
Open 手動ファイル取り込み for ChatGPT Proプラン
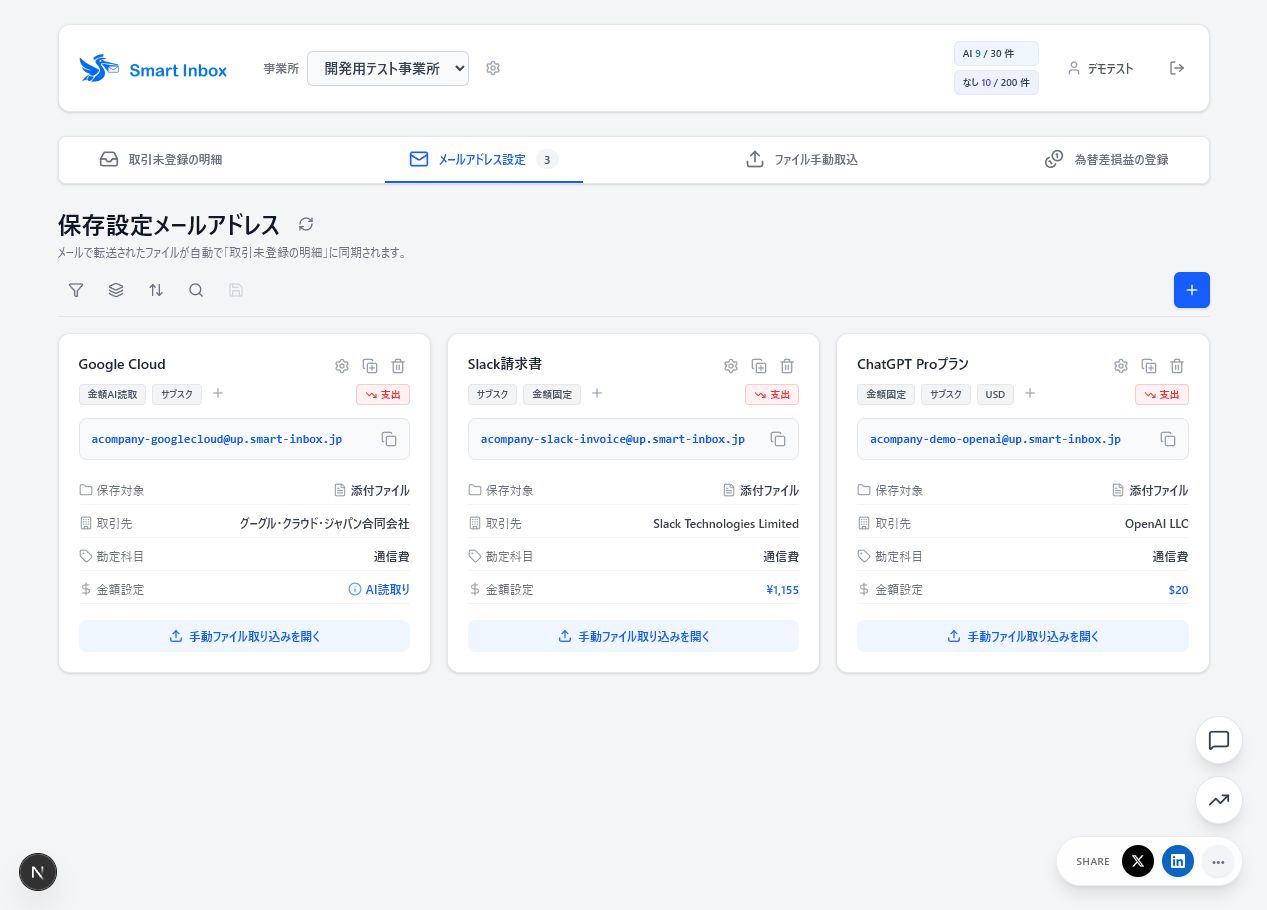click(x=1023, y=636)
